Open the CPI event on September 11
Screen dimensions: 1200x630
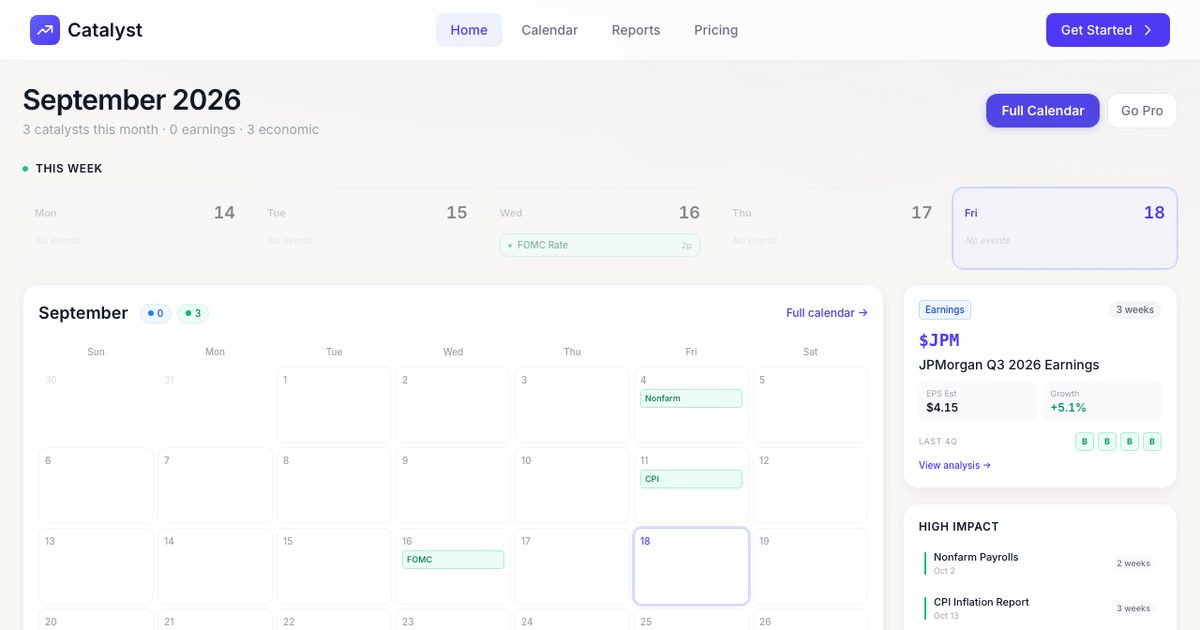(x=691, y=479)
